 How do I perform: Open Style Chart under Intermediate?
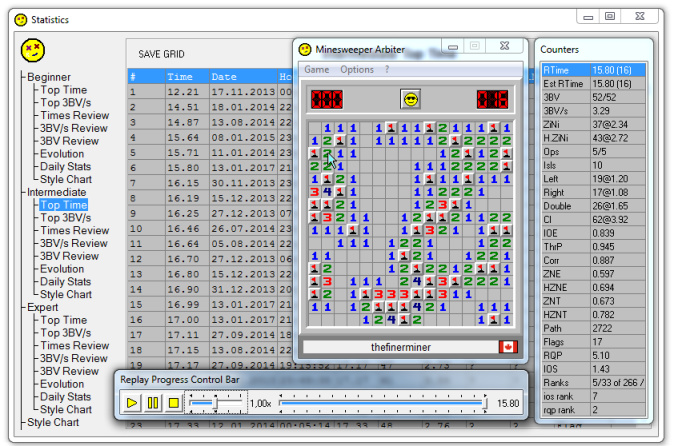click(x=66, y=295)
